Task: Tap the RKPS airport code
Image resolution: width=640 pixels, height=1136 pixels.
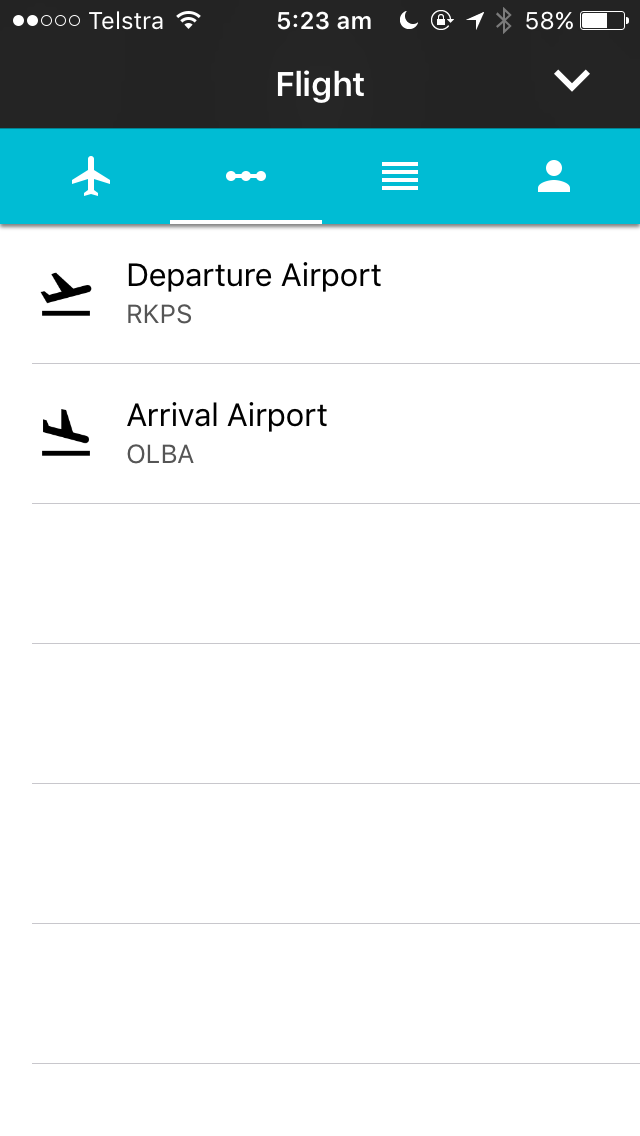Action: pos(159,315)
